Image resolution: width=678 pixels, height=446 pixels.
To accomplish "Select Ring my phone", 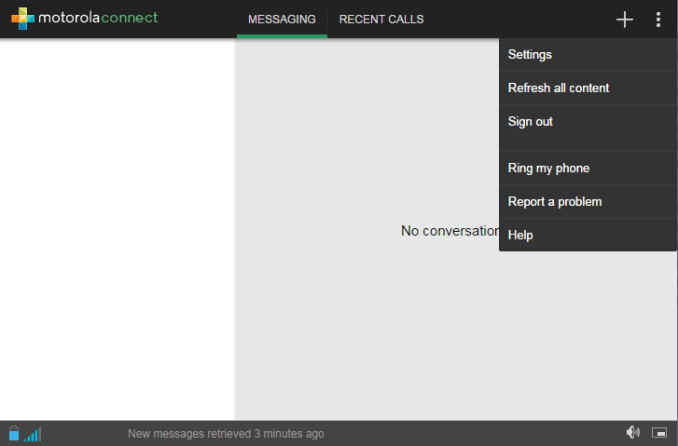I will pos(588,168).
